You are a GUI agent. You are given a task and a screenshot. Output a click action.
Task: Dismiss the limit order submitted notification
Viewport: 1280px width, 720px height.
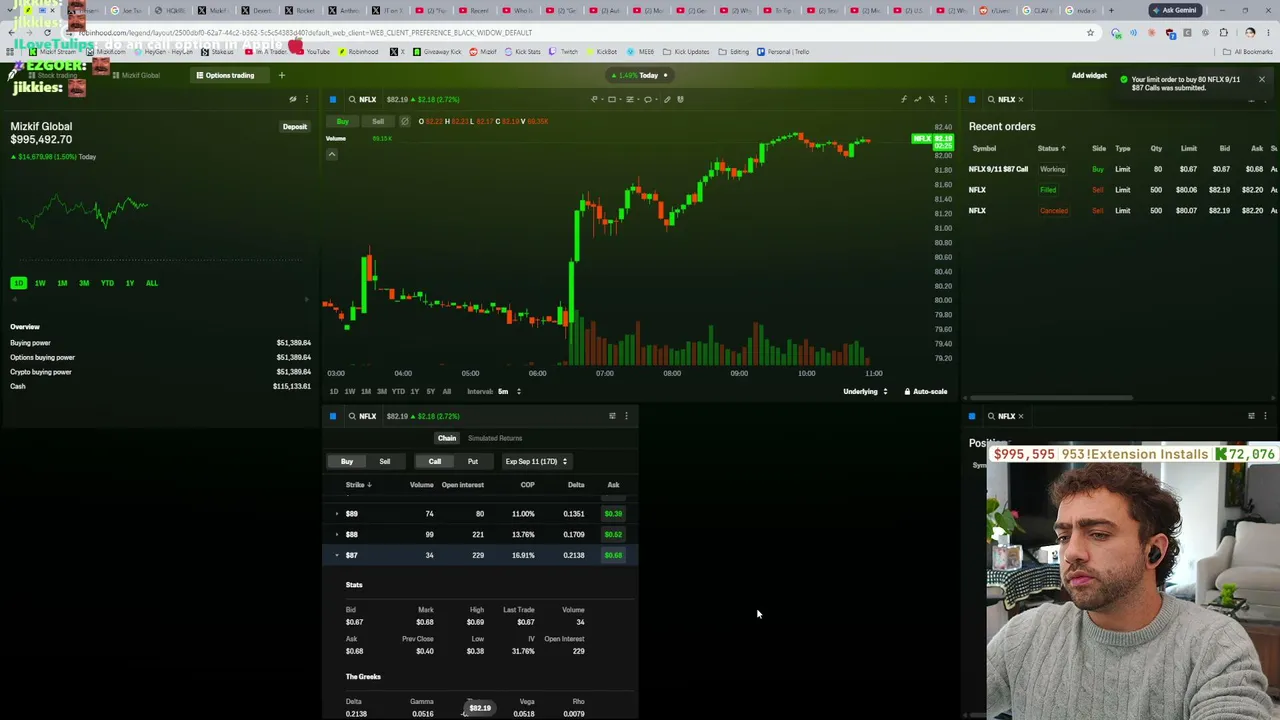1262,79
